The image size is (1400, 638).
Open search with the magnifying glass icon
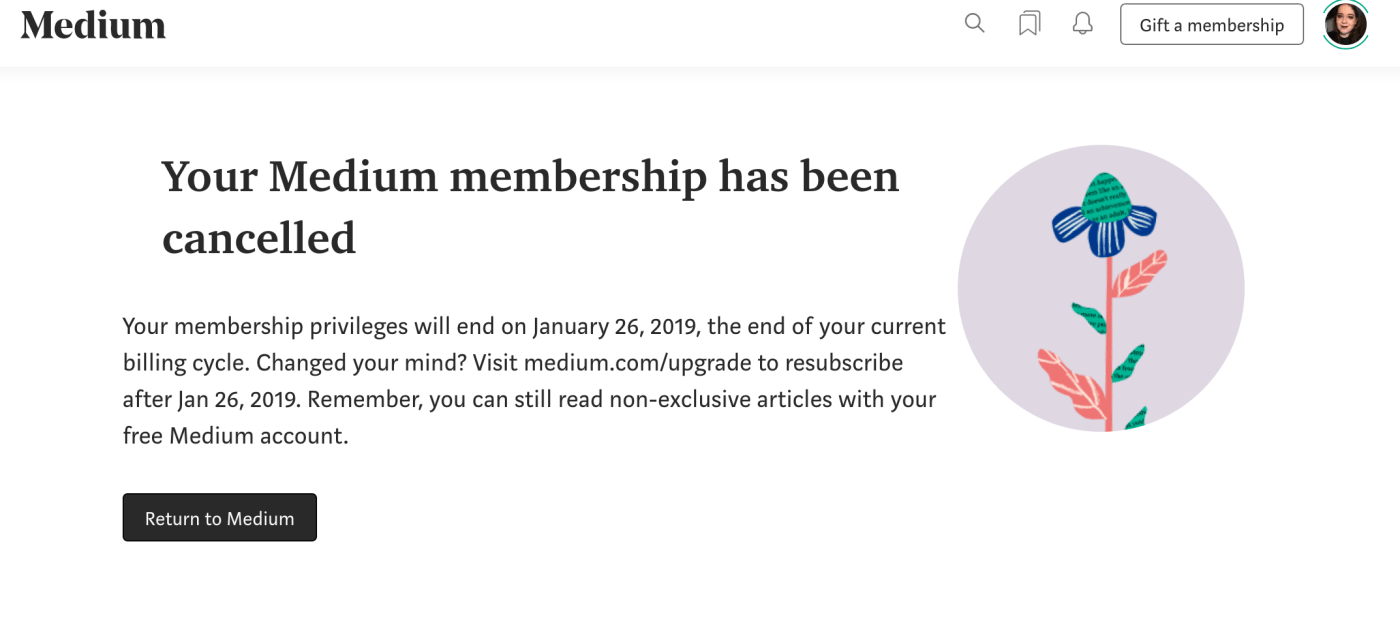pos(974,24)
